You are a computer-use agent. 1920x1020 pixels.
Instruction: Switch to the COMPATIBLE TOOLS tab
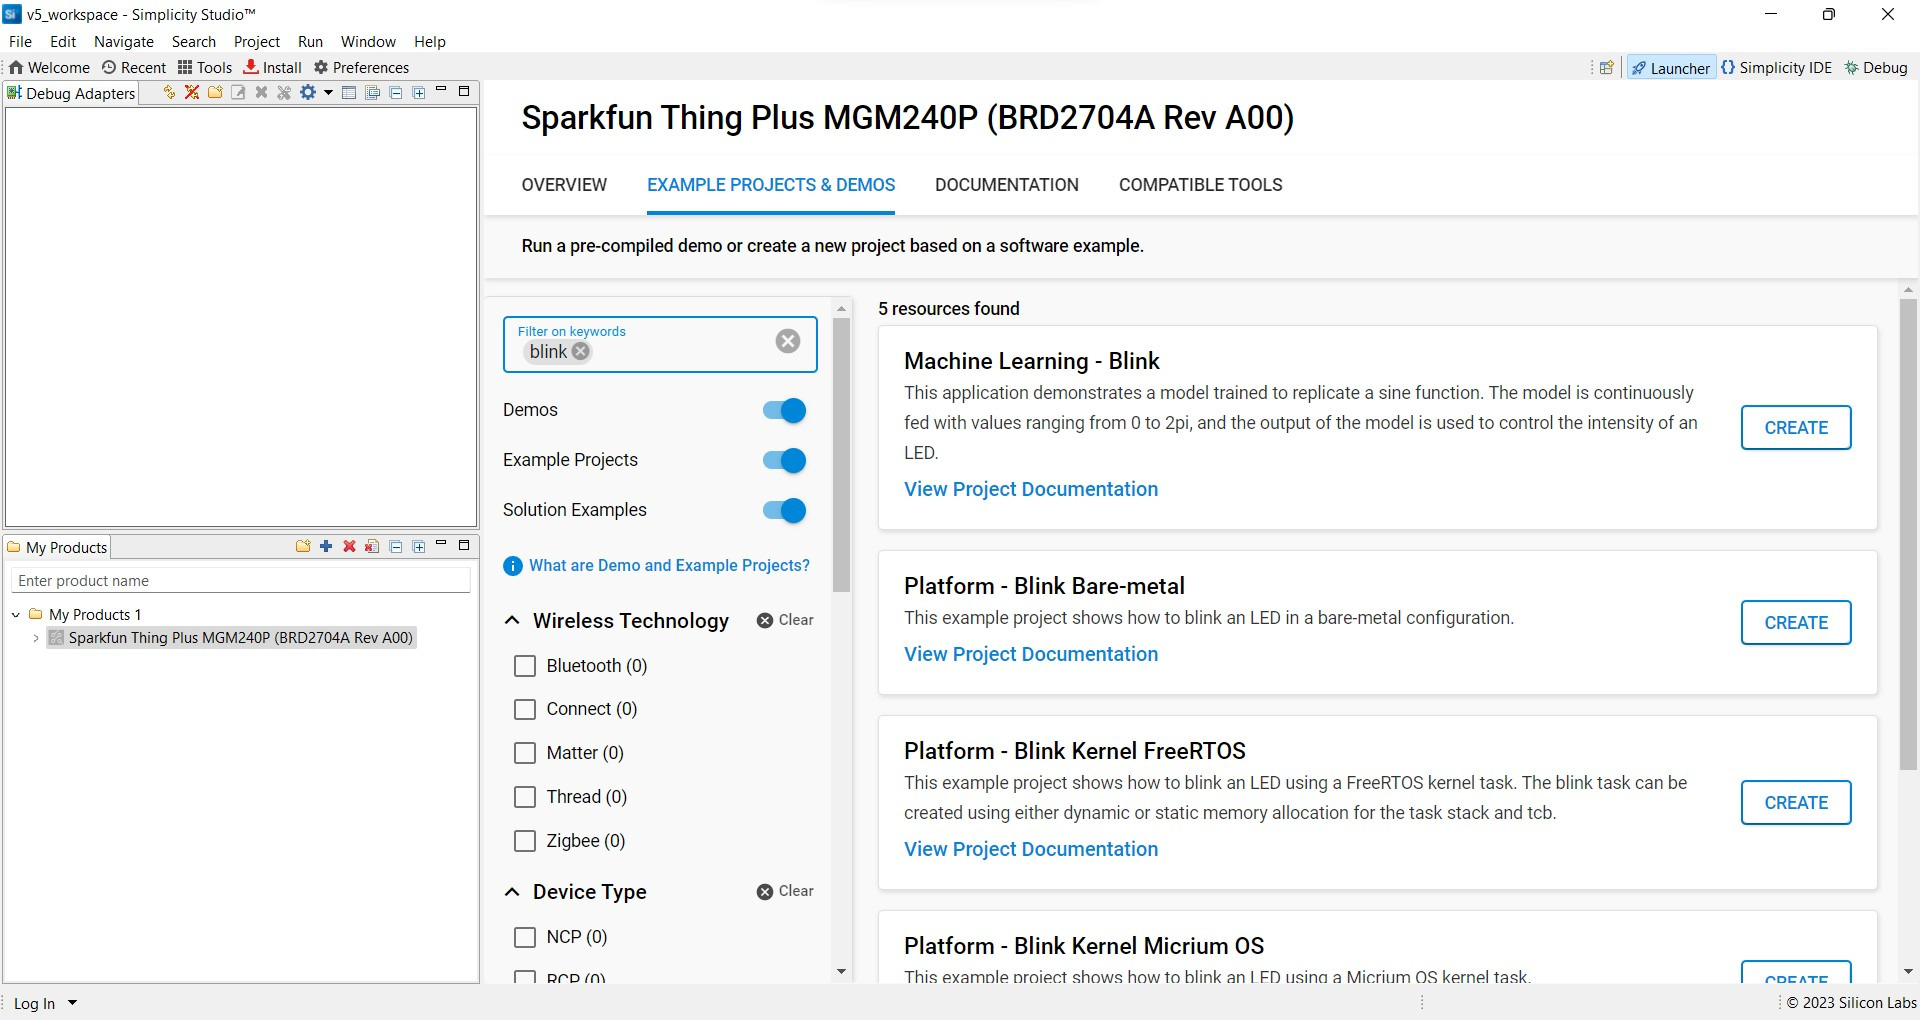tap(1201, 185)
